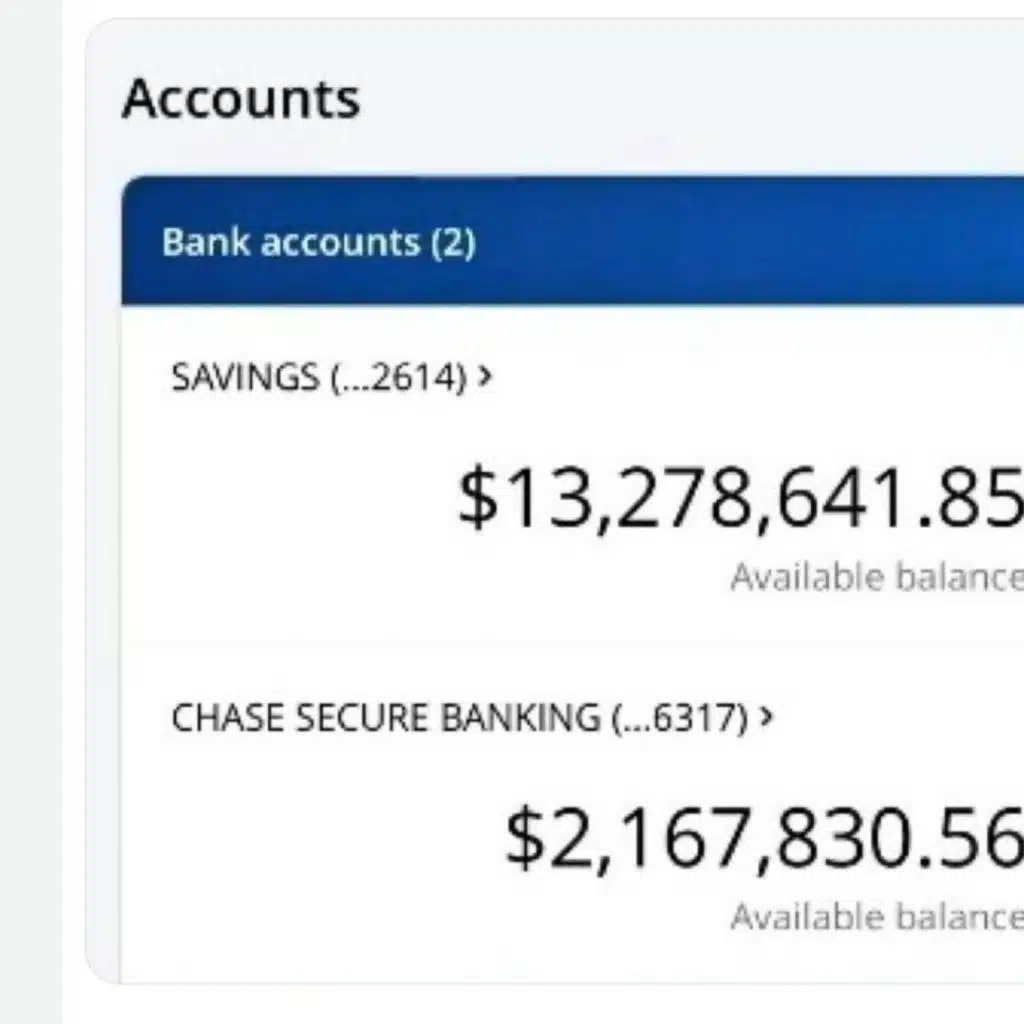Image resolution: width=1024 pixels, height=1024 pixels.
Task: Click the dollar sign of the $2,167,830.56 balance
Action: click(x=524, y=837)
